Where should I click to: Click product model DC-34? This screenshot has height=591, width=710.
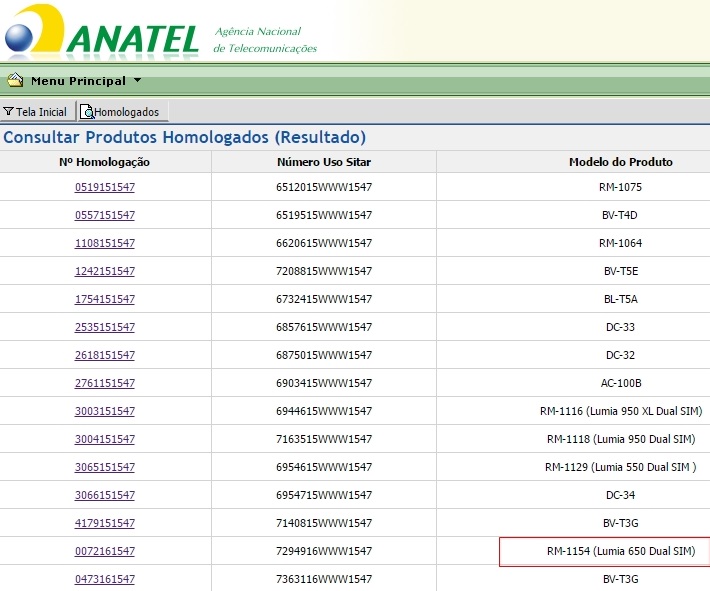pyautogui.click(x=620, y=495)
